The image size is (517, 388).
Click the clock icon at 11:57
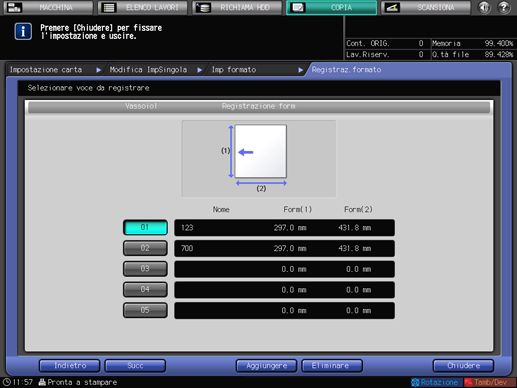point(7,382)
